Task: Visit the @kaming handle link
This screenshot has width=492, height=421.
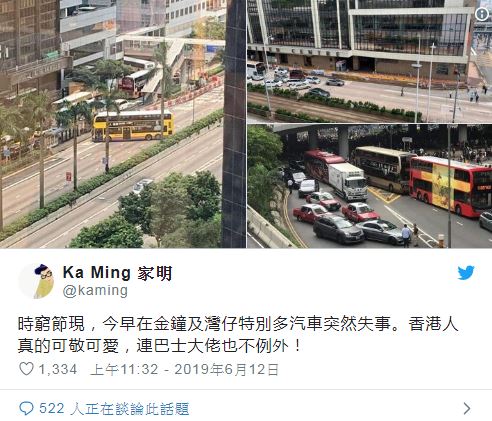Action: [95, 291]
